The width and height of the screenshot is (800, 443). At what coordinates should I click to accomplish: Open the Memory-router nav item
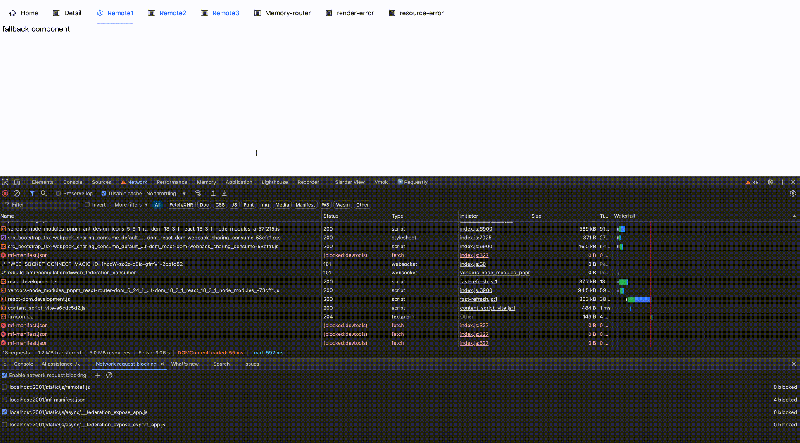(x=282, y=13)
